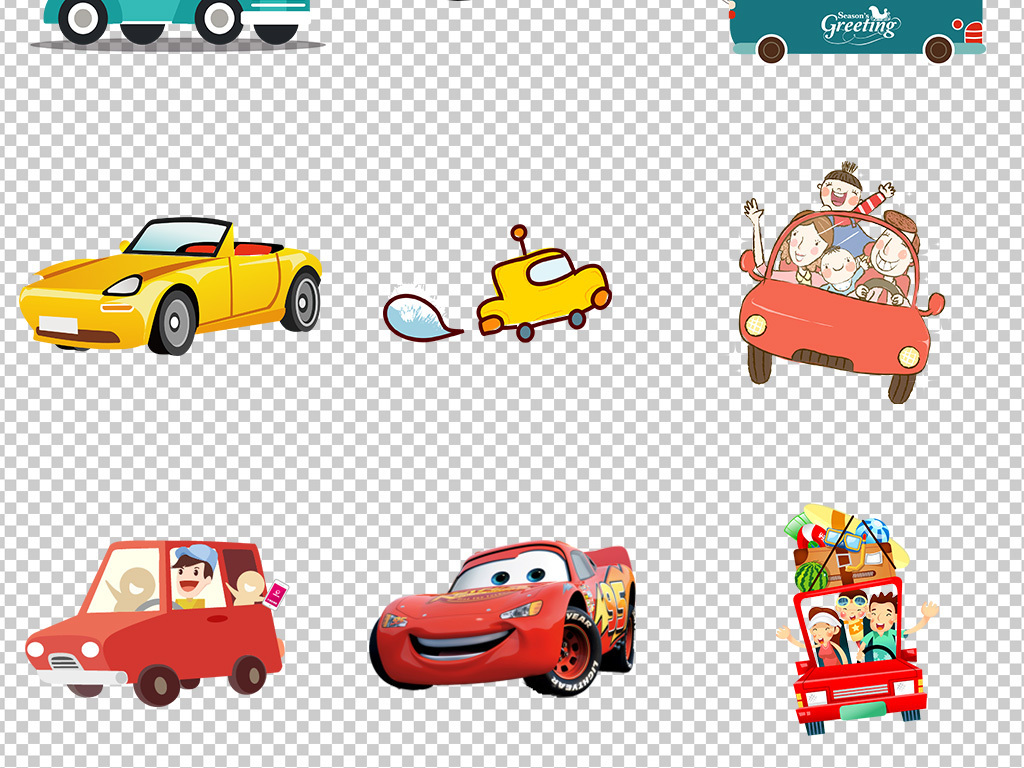
Task: Select the red jeep loaded with luggage
Action: click(857, 618)
